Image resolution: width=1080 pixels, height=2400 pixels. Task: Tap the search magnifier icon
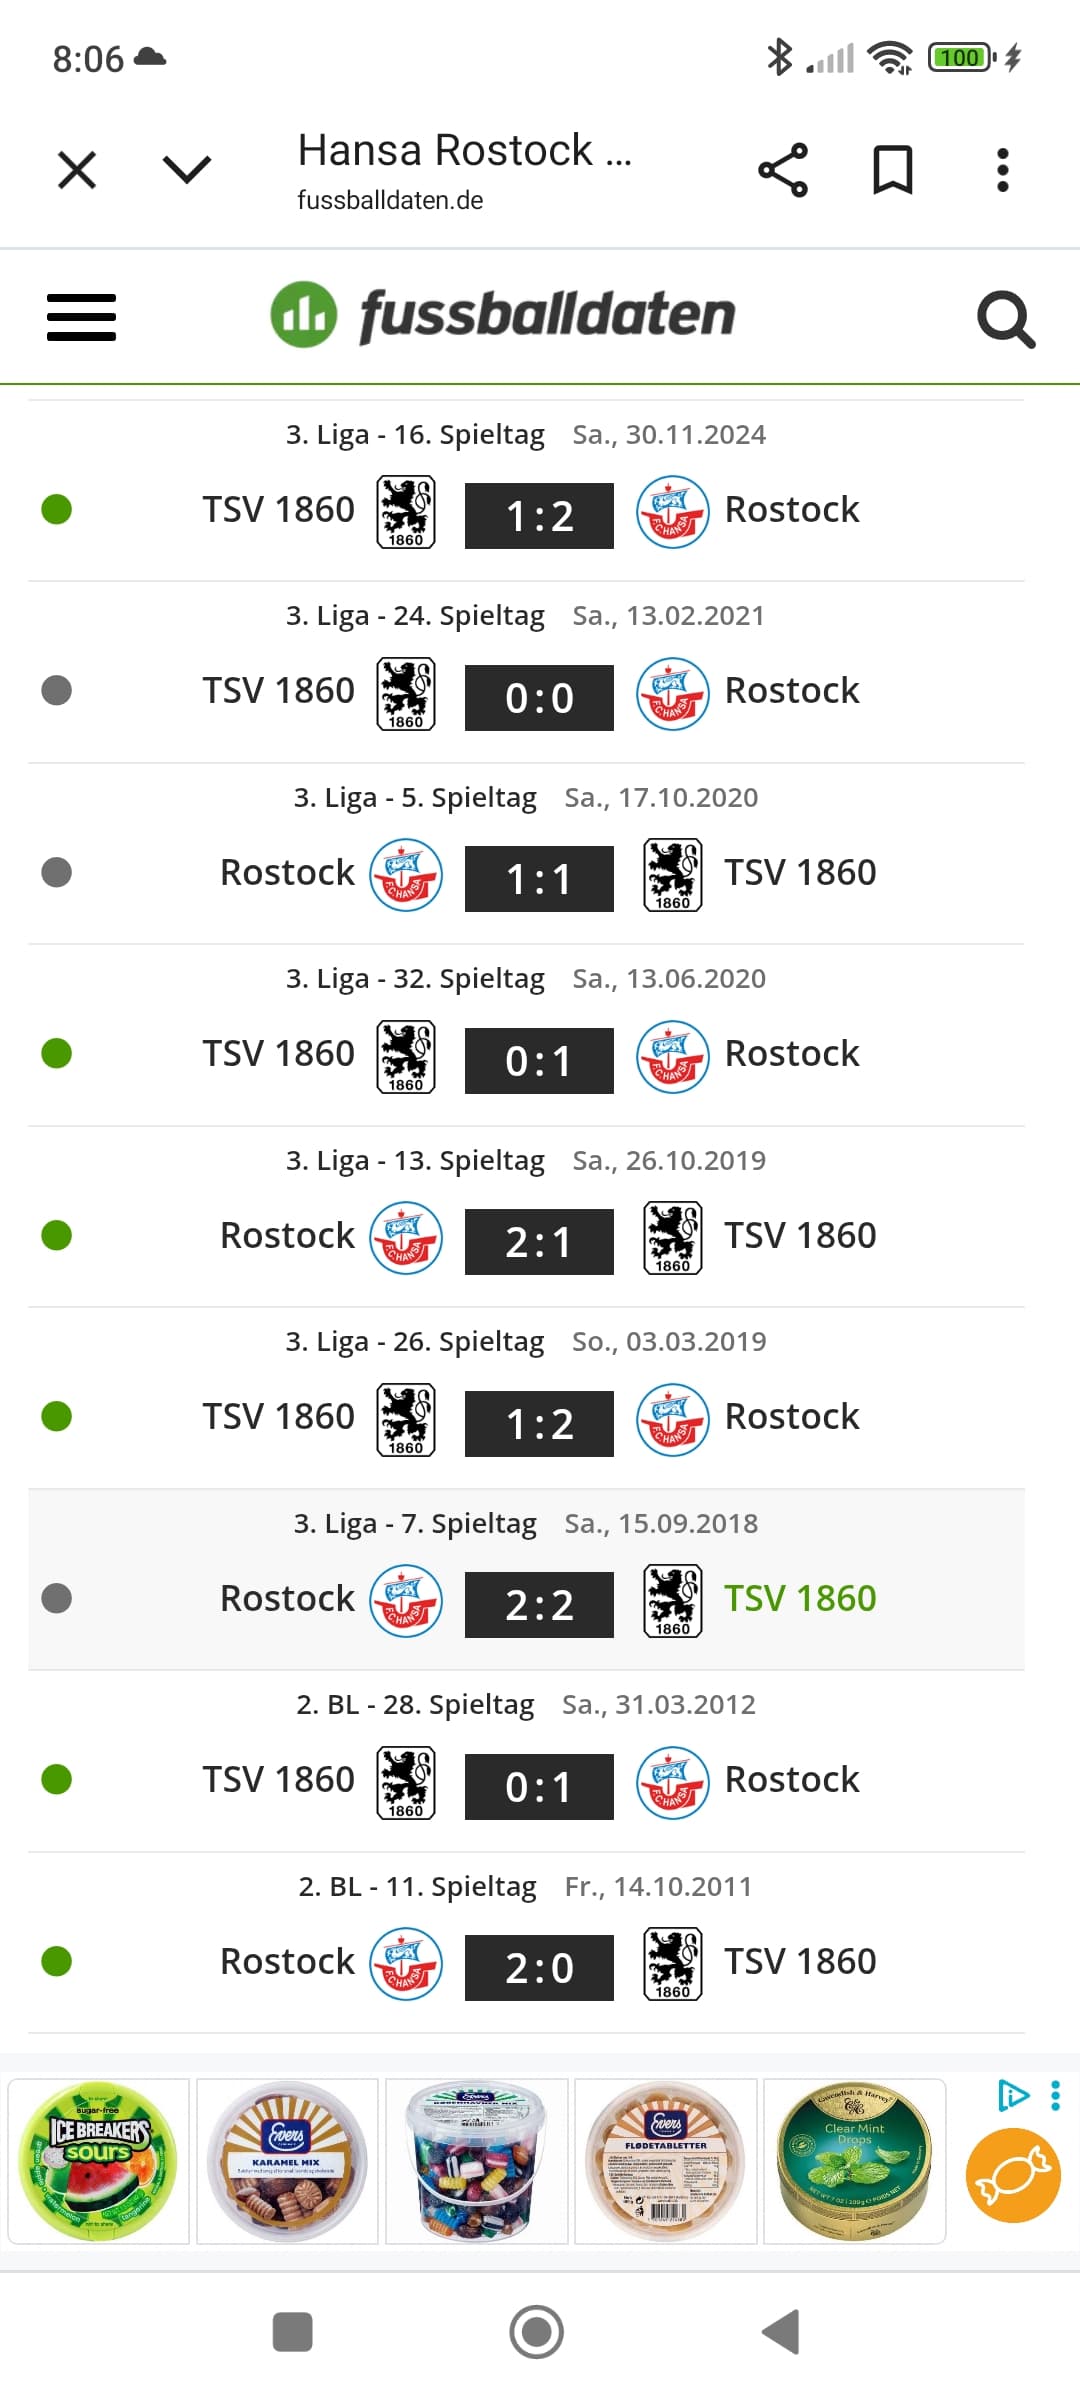[1005, 319]
